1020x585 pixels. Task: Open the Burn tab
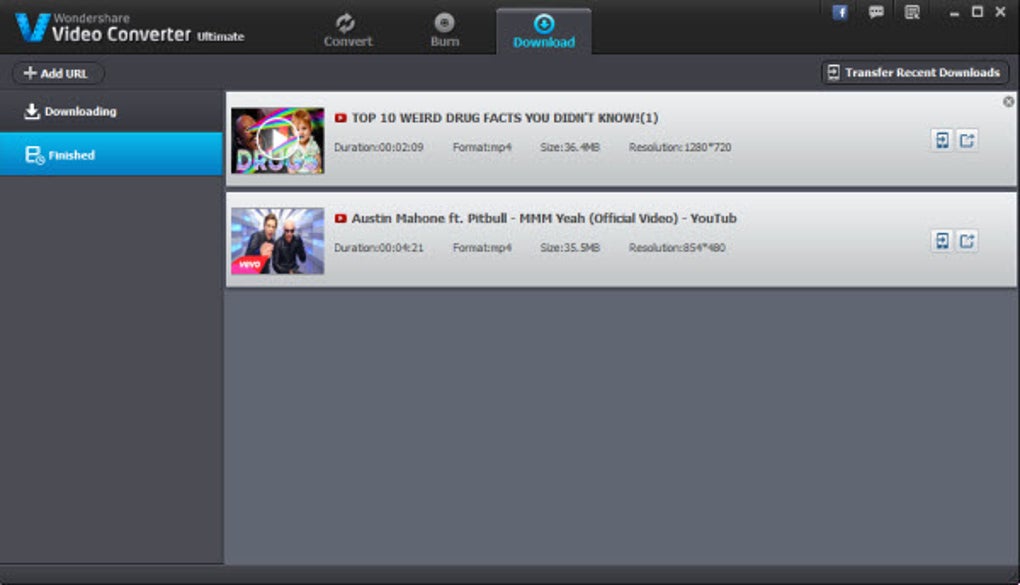[x=445, y=30]
